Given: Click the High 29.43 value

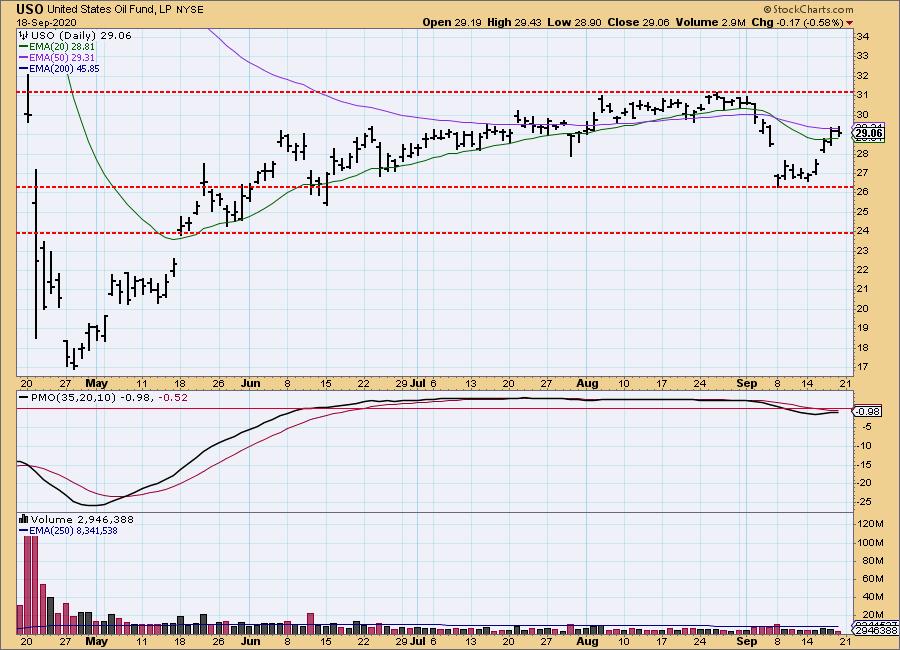Looking at the screenshot, I should (514, 22).
